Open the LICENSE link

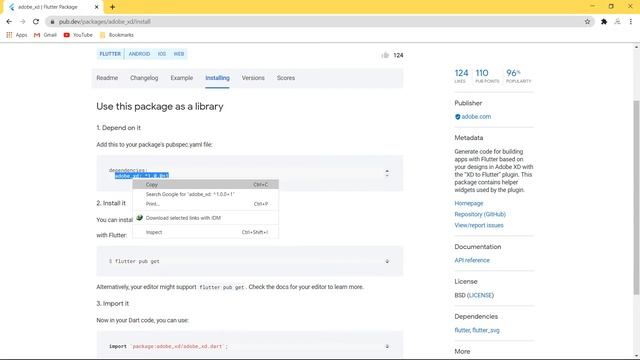point(480,296)
